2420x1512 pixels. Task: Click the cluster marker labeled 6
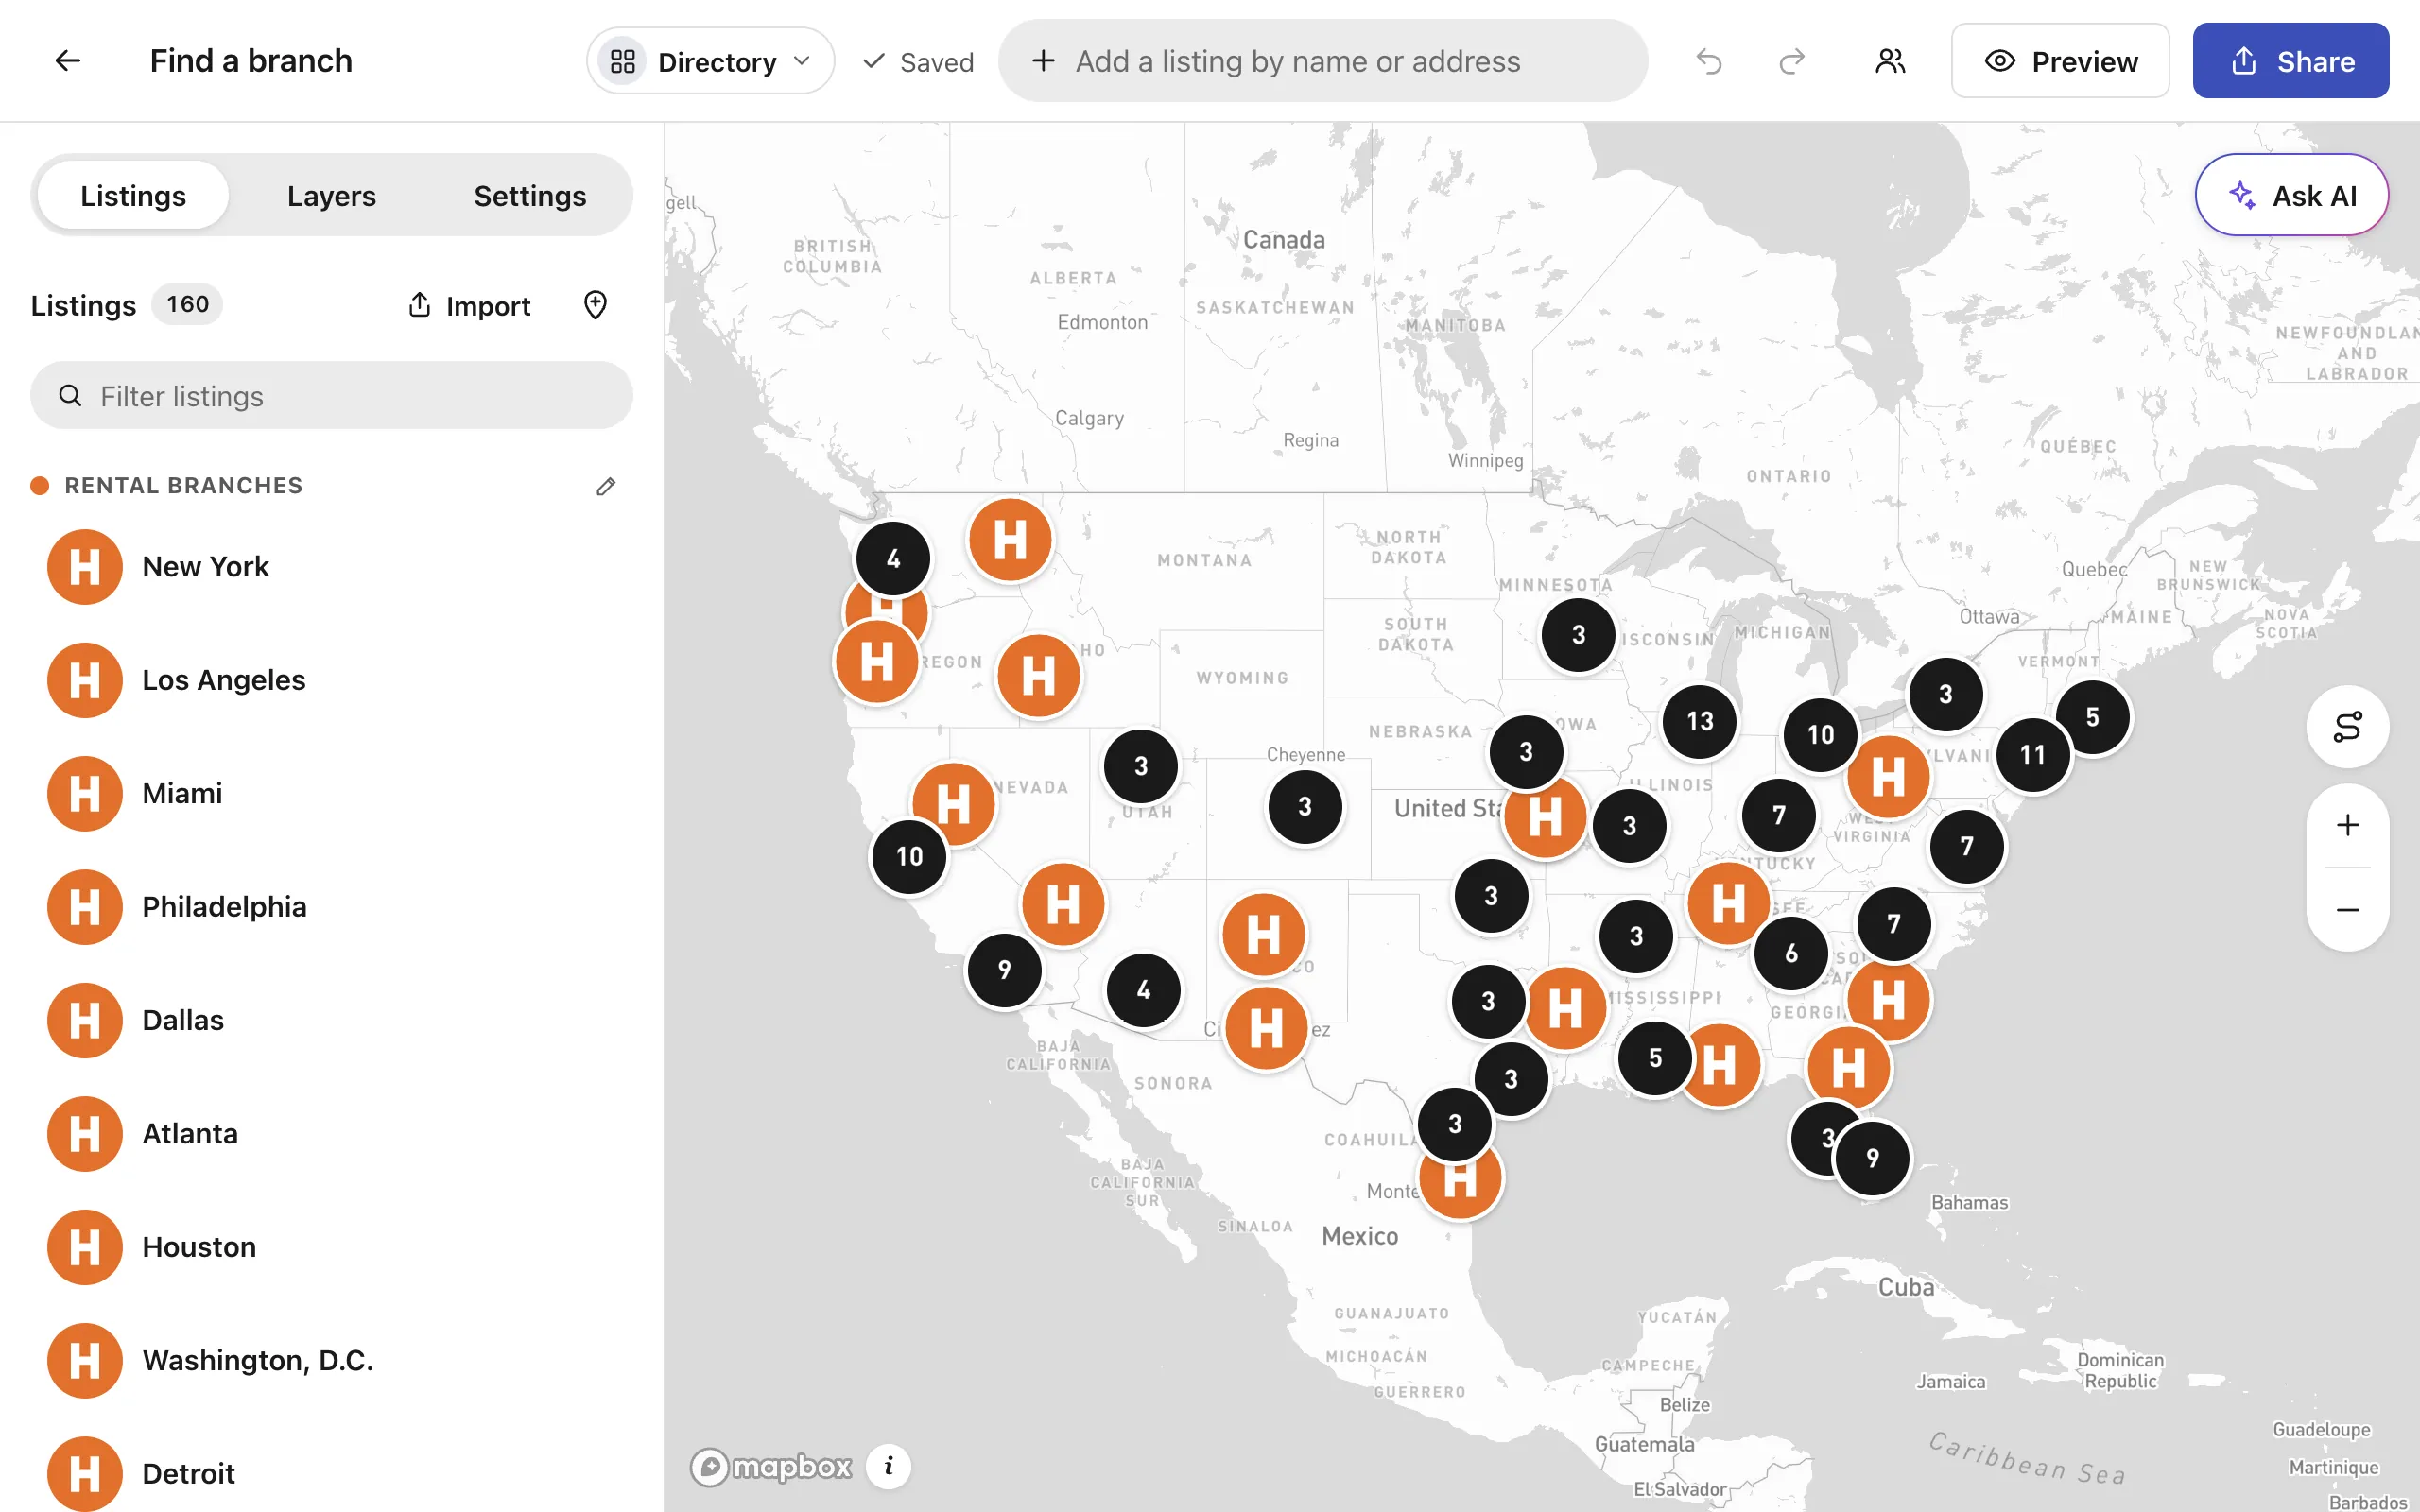click(1790, 954)
